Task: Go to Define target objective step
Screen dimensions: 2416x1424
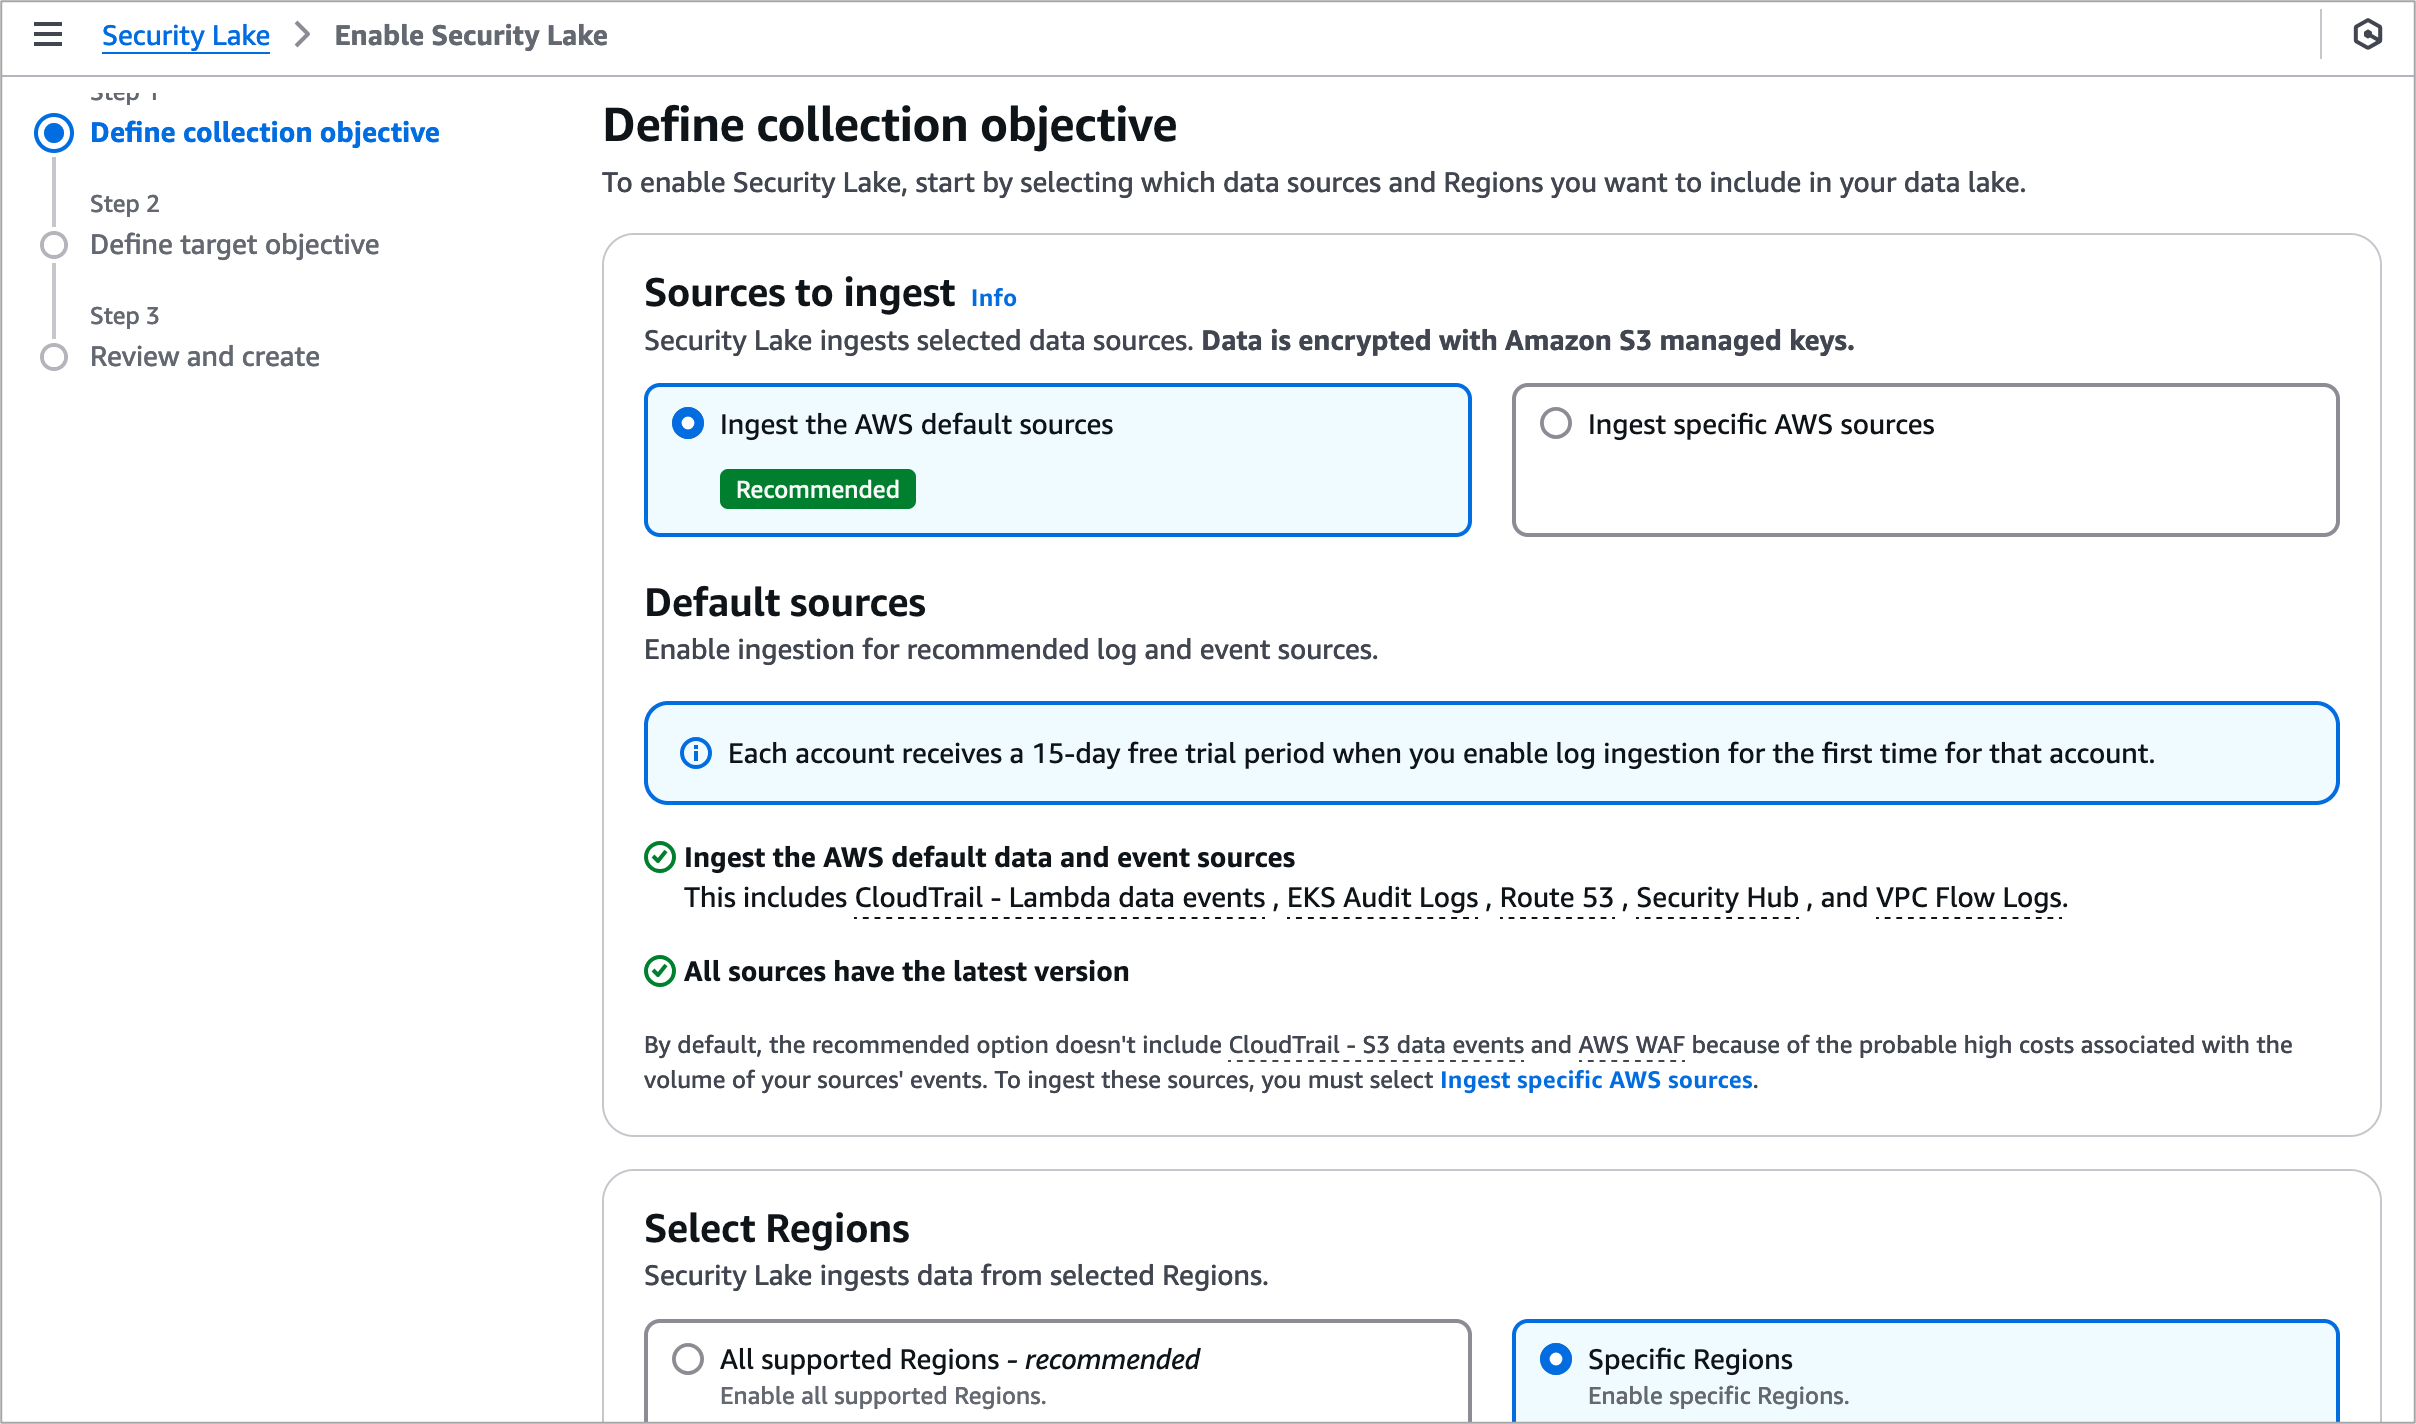Action: coord(234,245)
